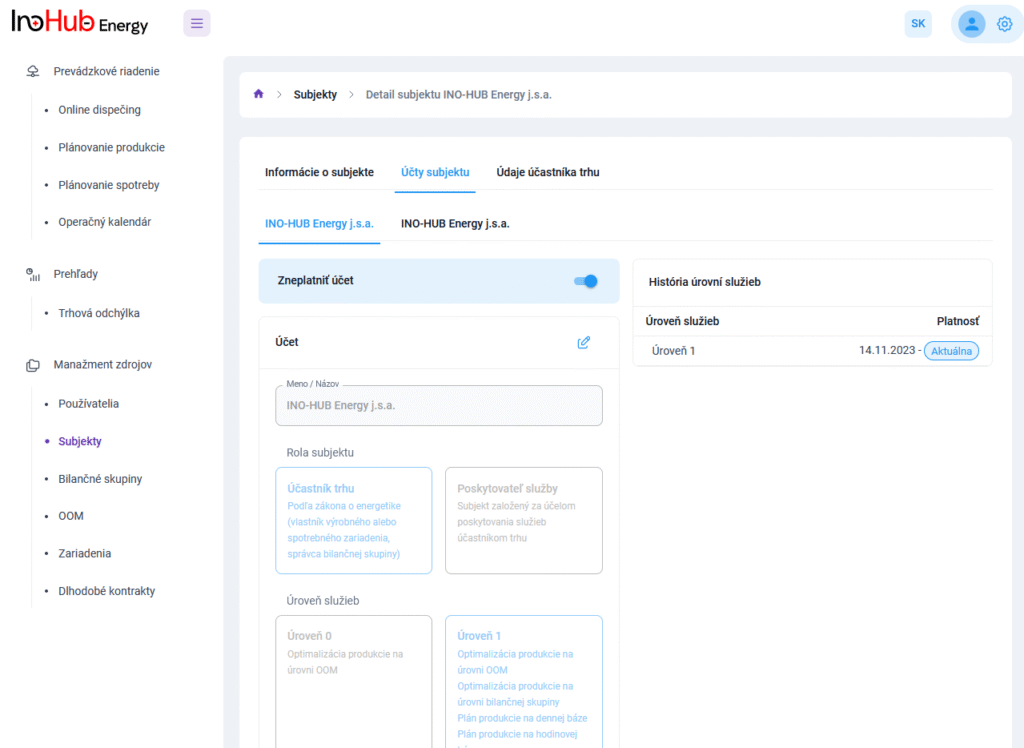Toggle the Zneplatniť účet switch

[586, 281]
